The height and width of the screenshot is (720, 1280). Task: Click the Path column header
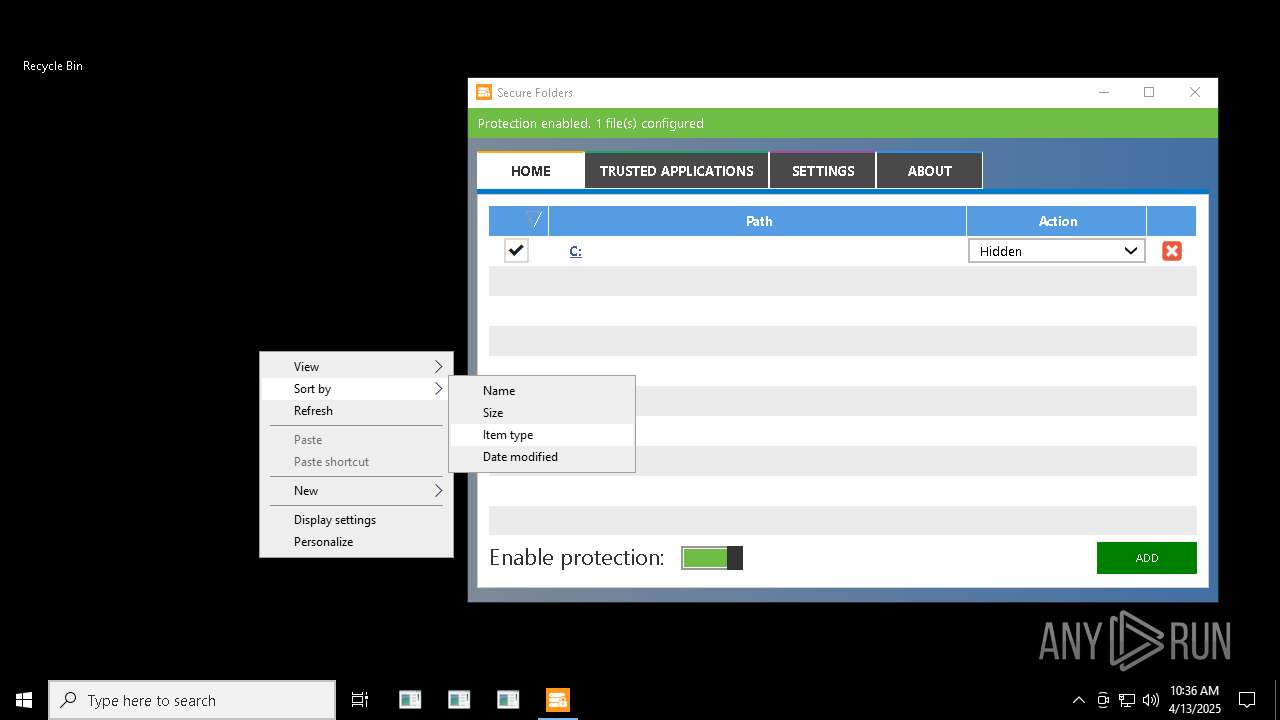tap(758, 221)
